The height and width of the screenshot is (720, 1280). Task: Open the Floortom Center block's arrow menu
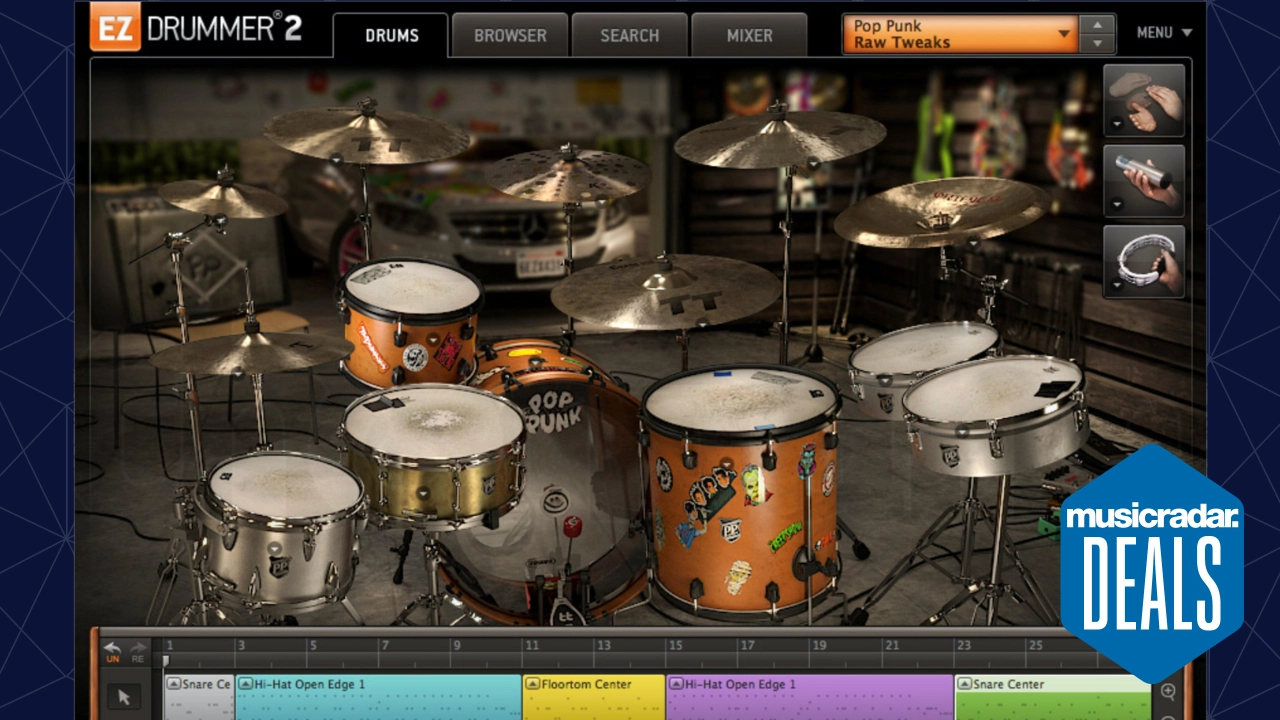coord(532,684)
